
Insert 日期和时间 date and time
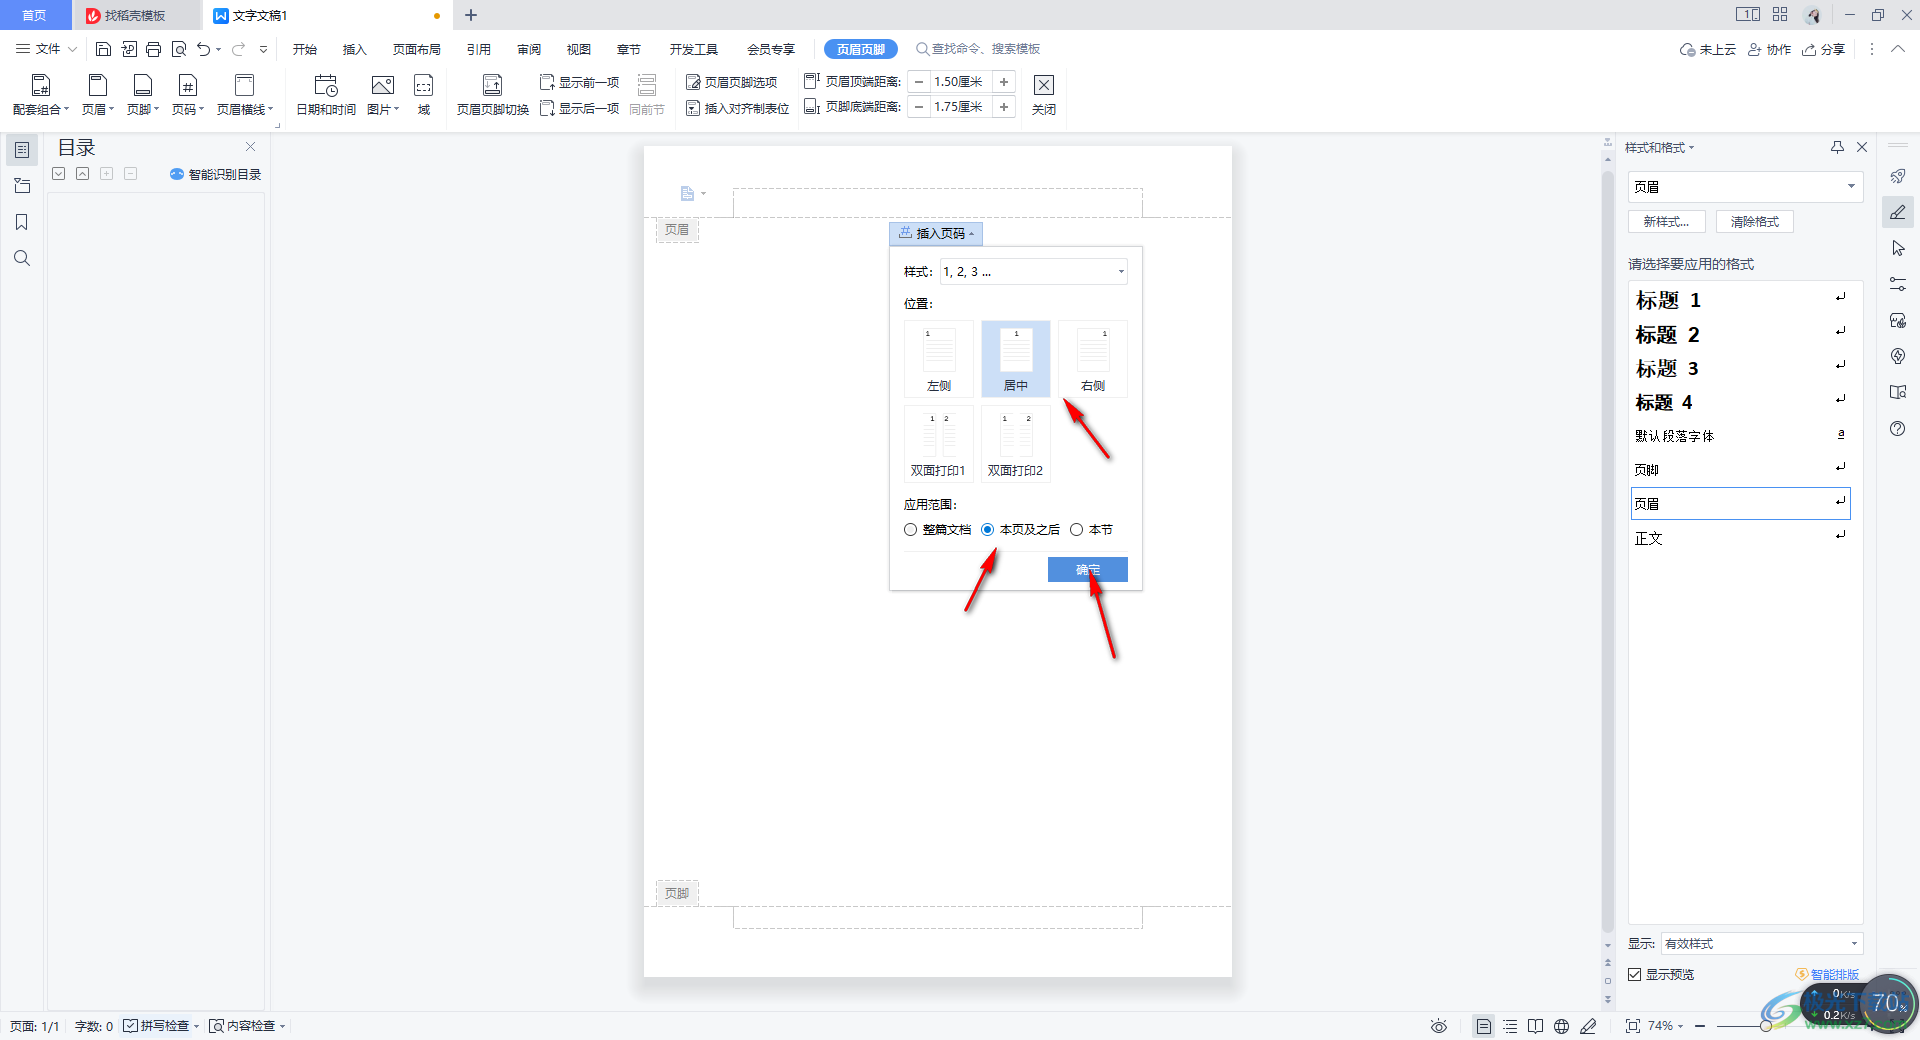(326, 95)
